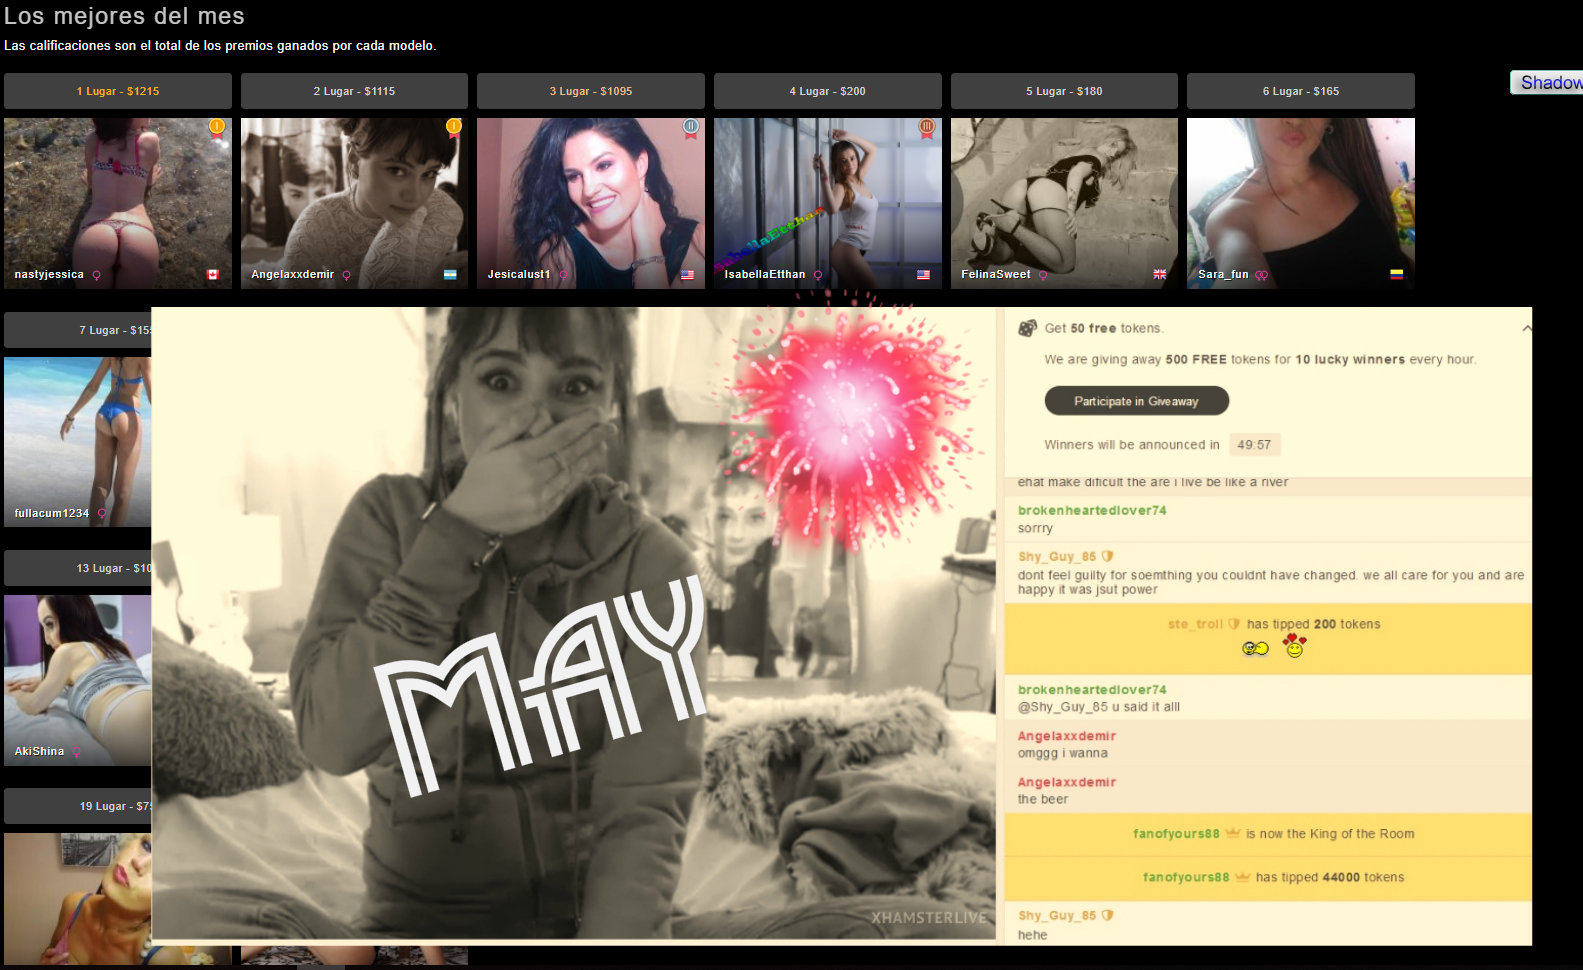Click the Shadow button at top right
The image size is (1583, 970).
click(x=1548, y=83)
